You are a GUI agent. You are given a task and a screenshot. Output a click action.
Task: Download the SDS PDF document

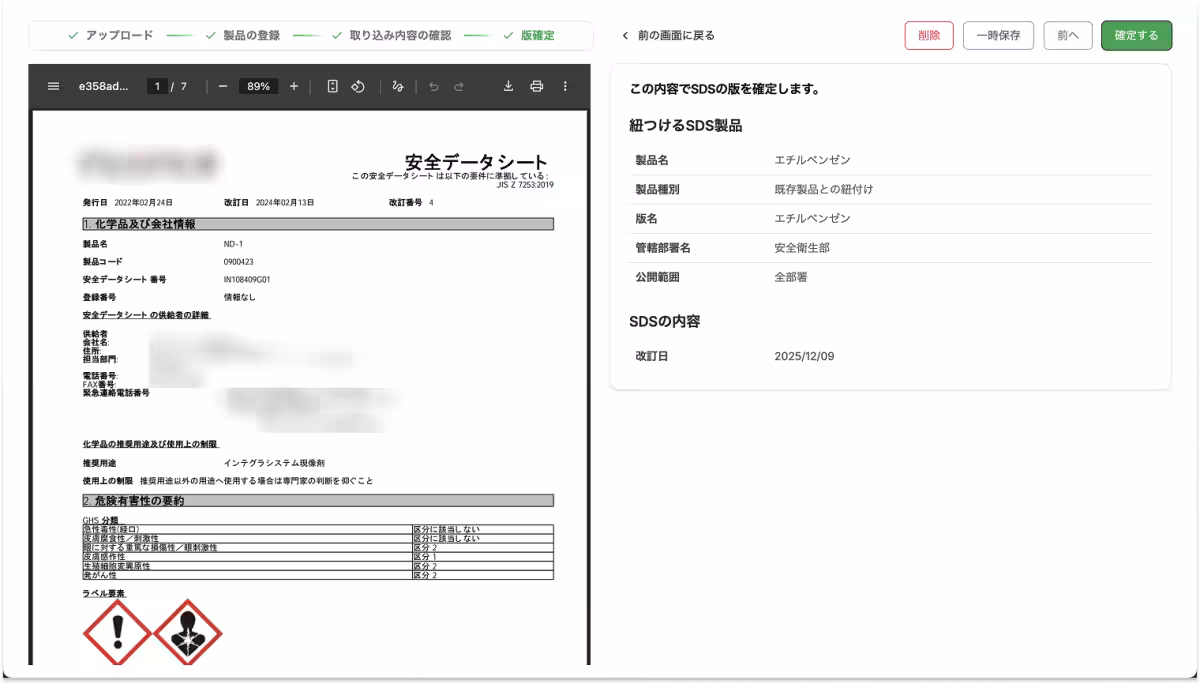(509, 86)
